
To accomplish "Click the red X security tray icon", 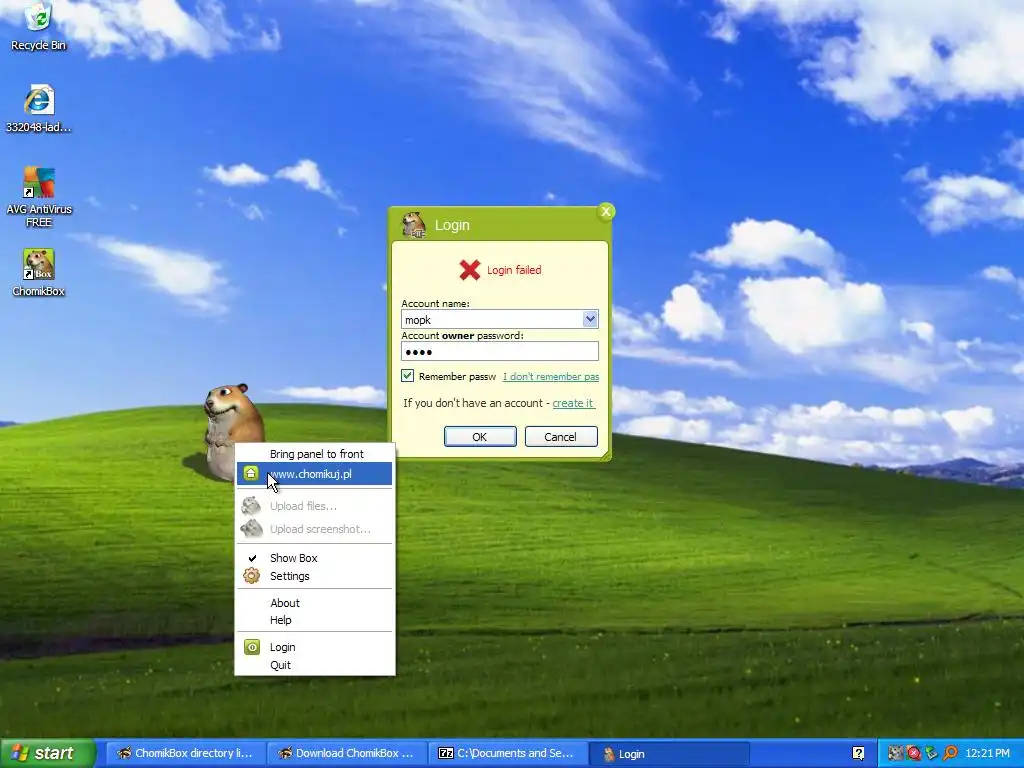I will click(914, 754).
